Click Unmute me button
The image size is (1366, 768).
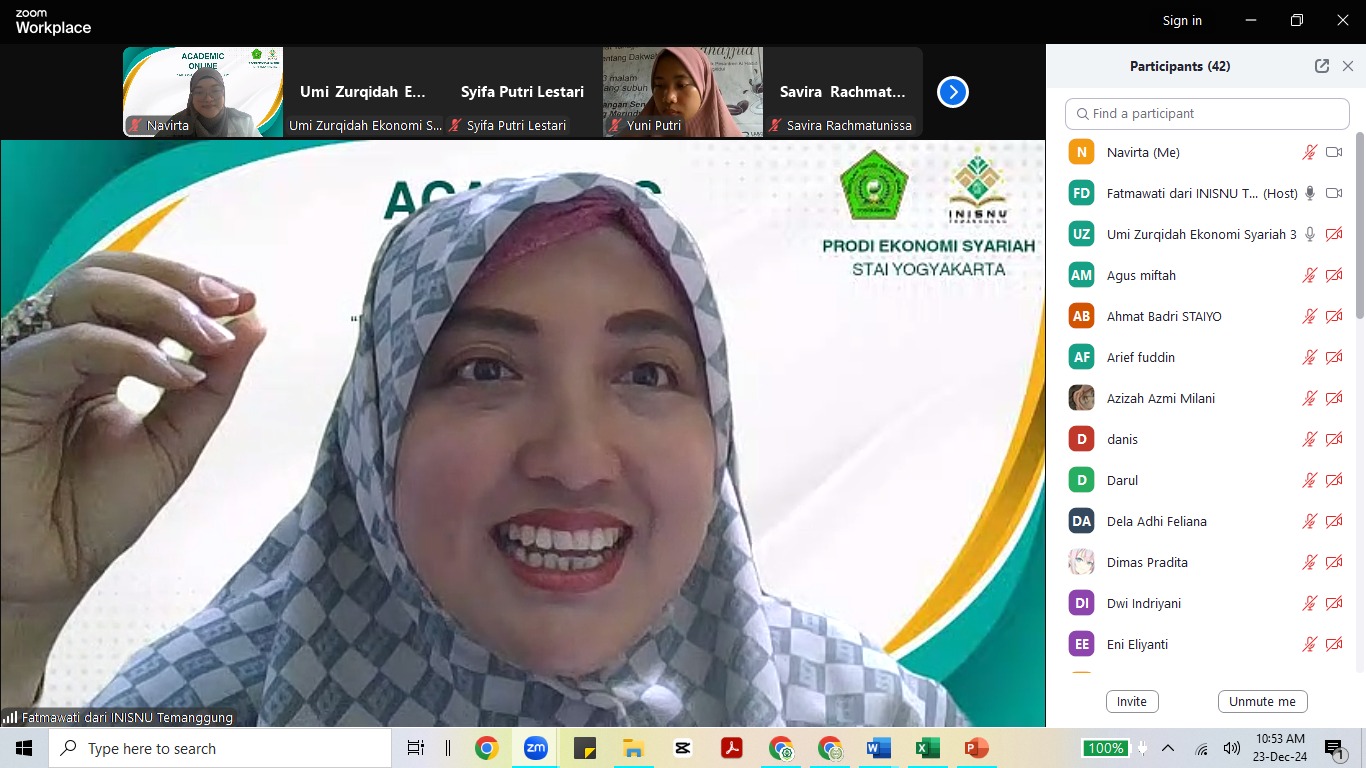[x=1262, y=701]
